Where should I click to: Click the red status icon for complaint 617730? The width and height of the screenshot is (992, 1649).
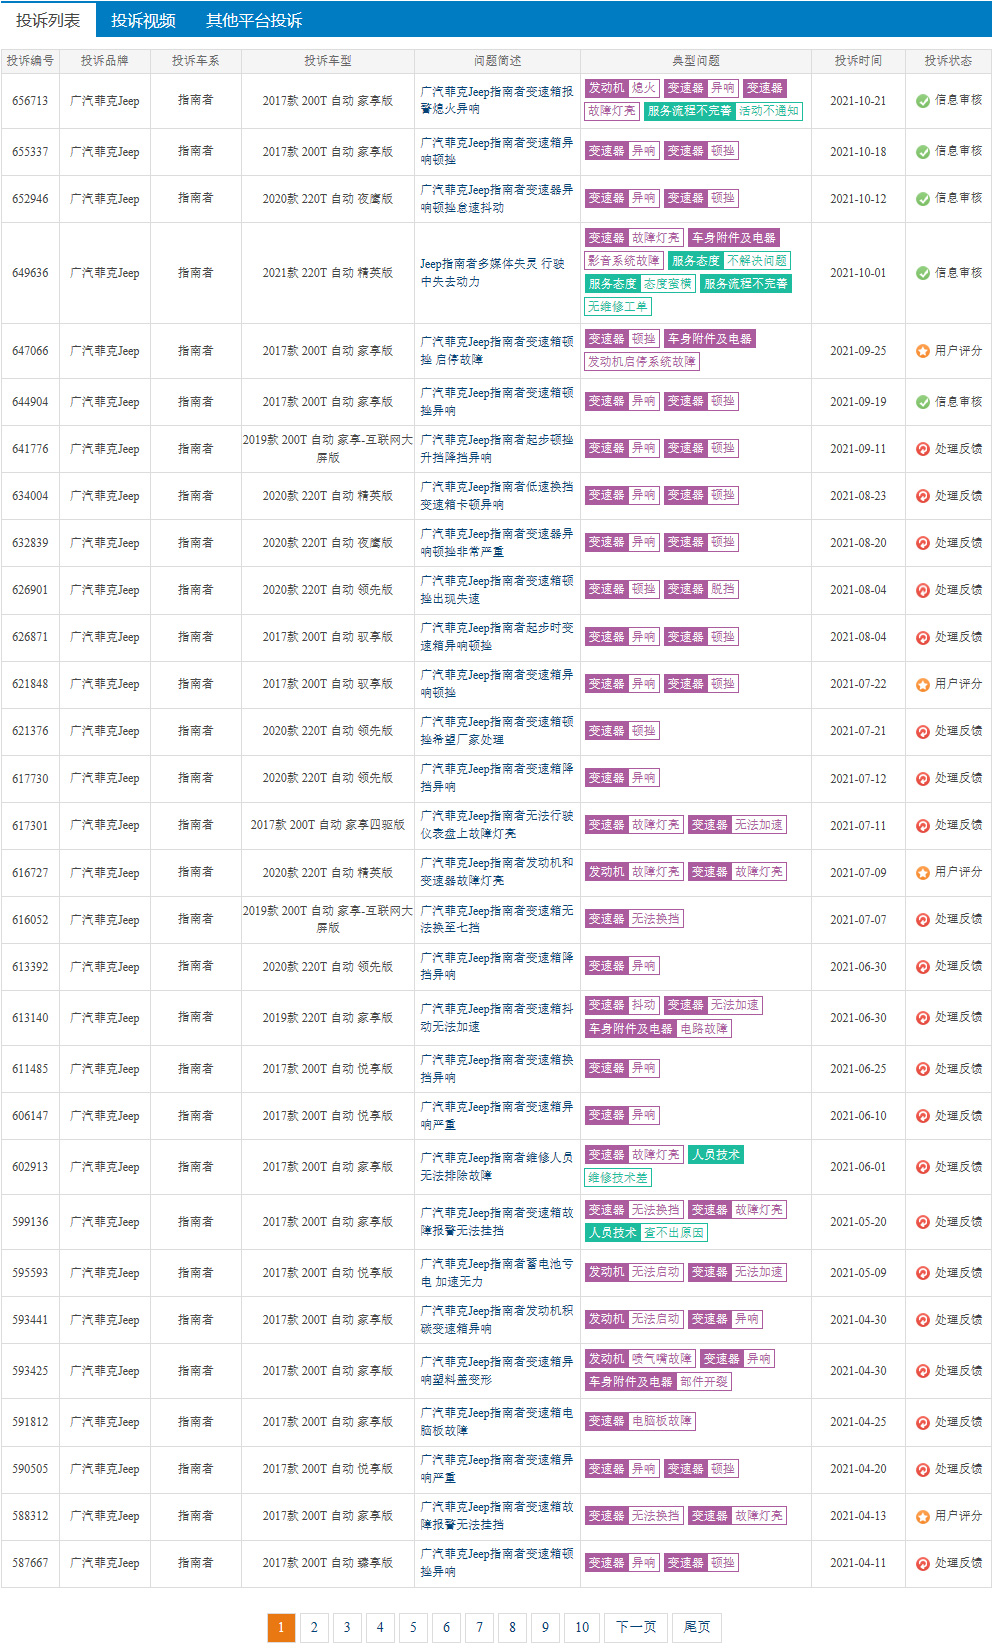point(923,779)
